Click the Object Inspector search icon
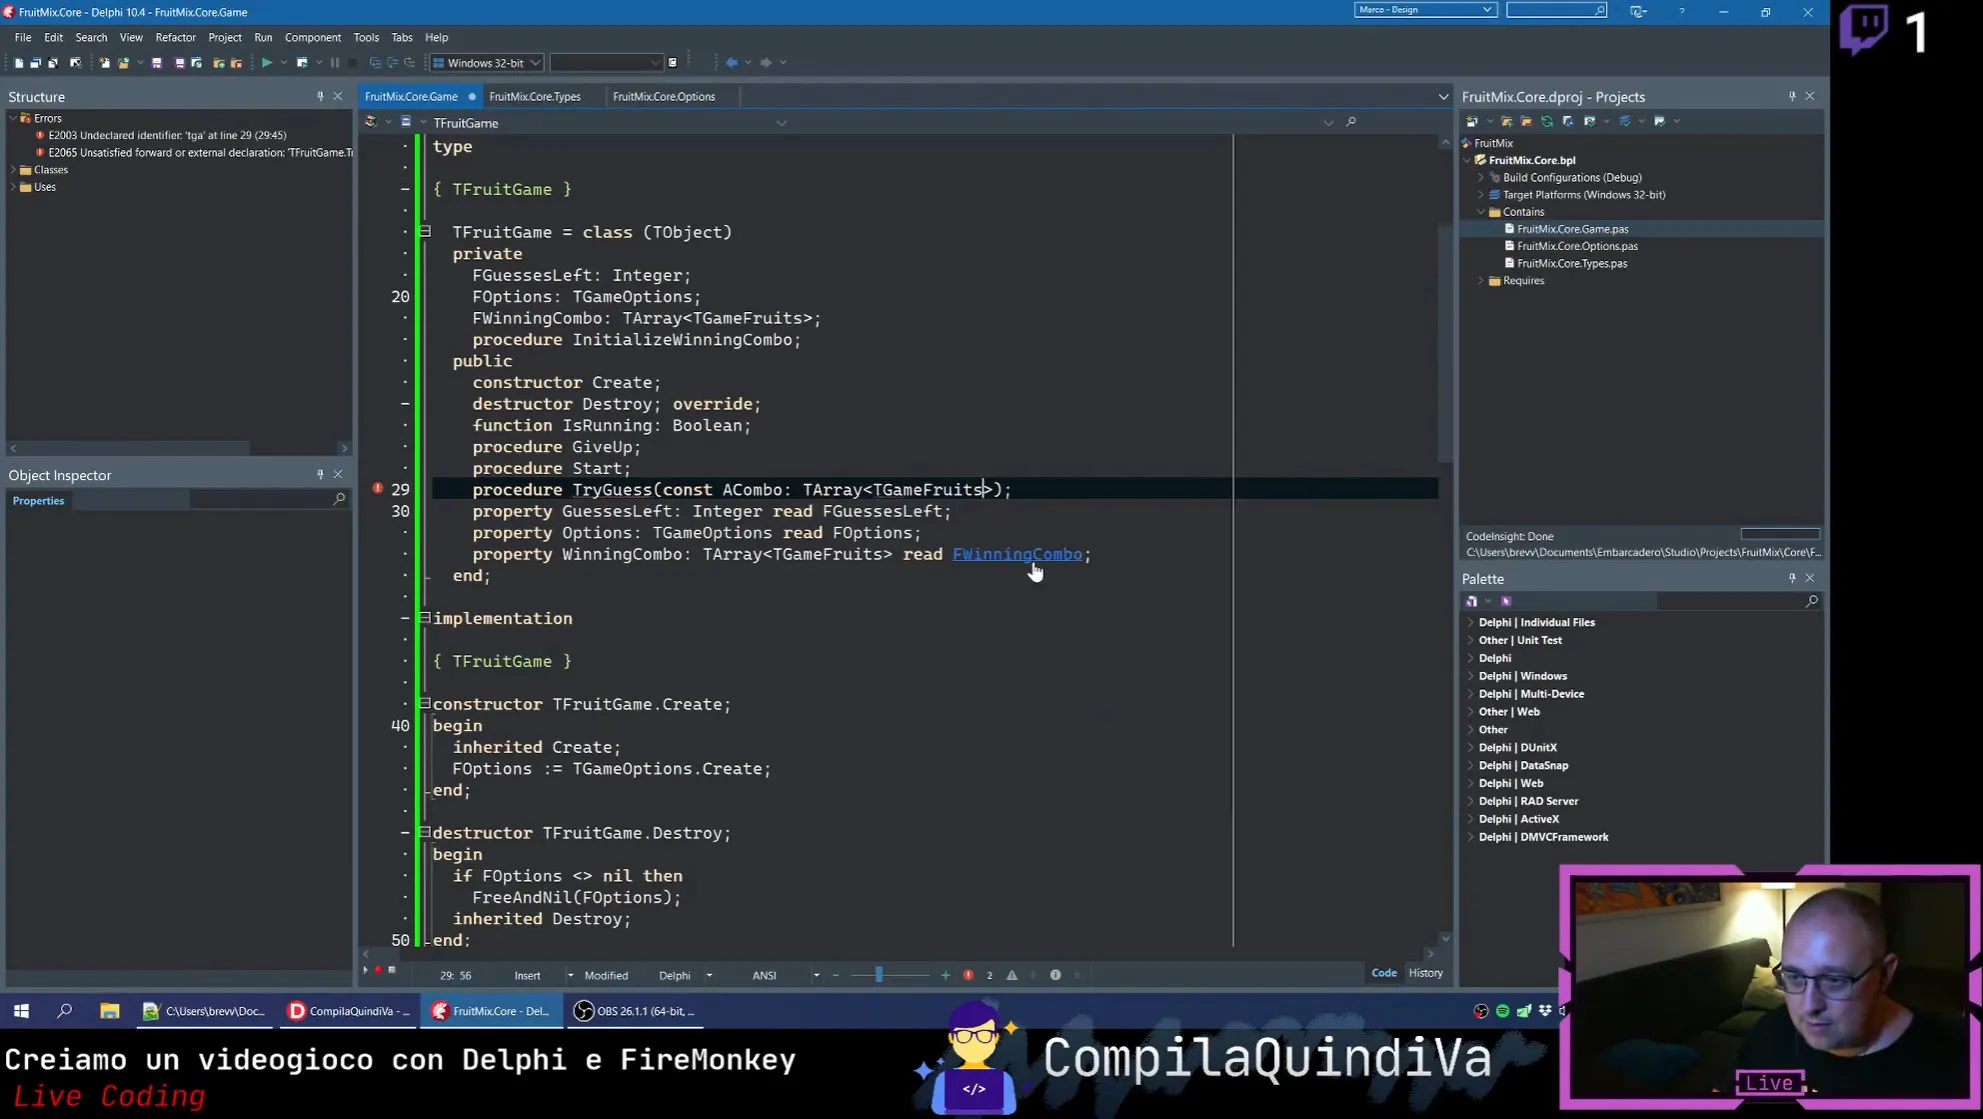 click(x=339, y=499)
